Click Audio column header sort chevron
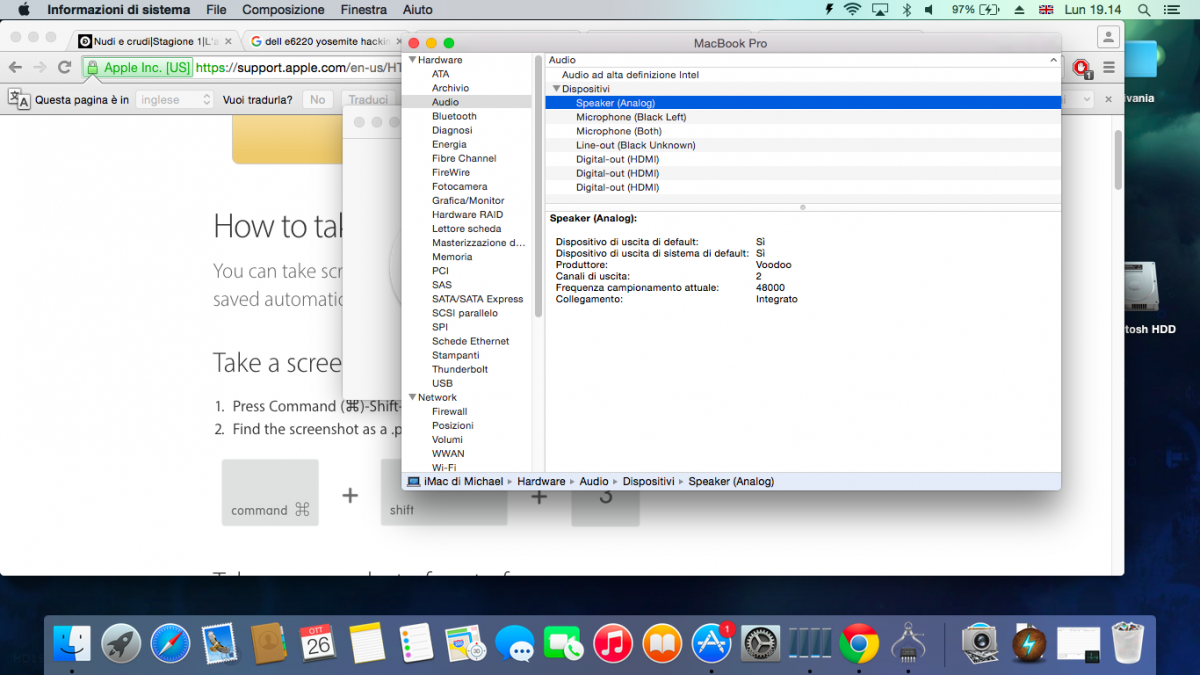Image resolution: width=1200 pixels, height=675 pixels. [1052, 60]
